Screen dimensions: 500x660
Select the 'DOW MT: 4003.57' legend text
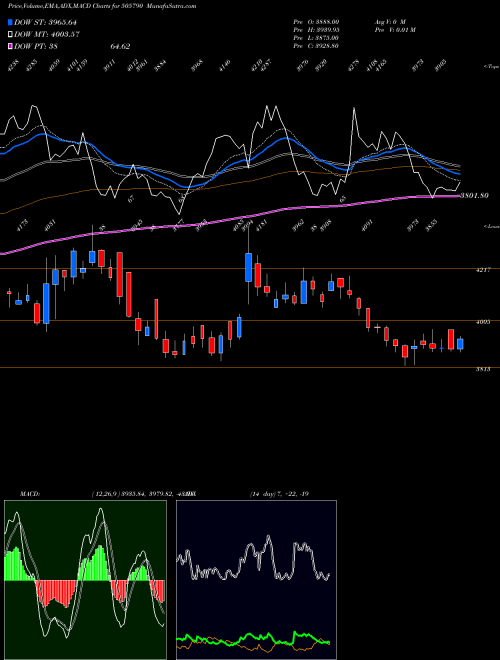point(47,35)
